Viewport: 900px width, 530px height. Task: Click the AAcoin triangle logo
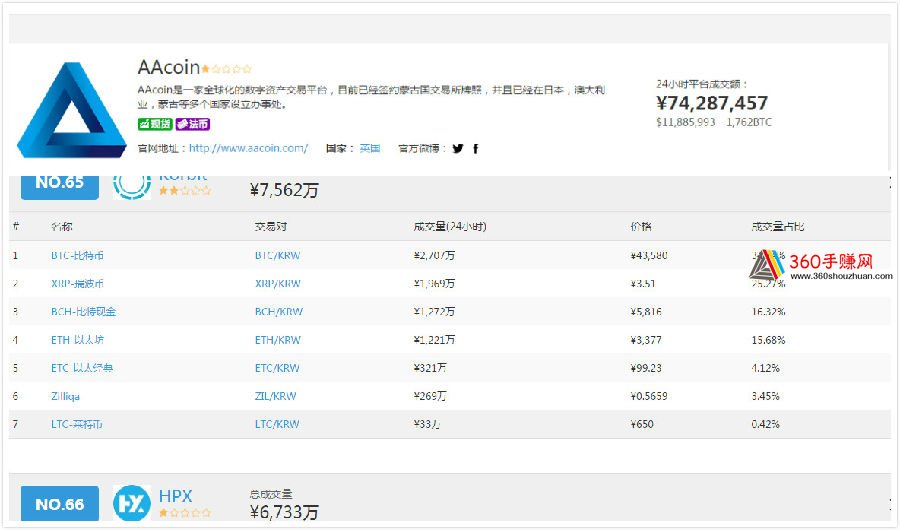(72, 109)
